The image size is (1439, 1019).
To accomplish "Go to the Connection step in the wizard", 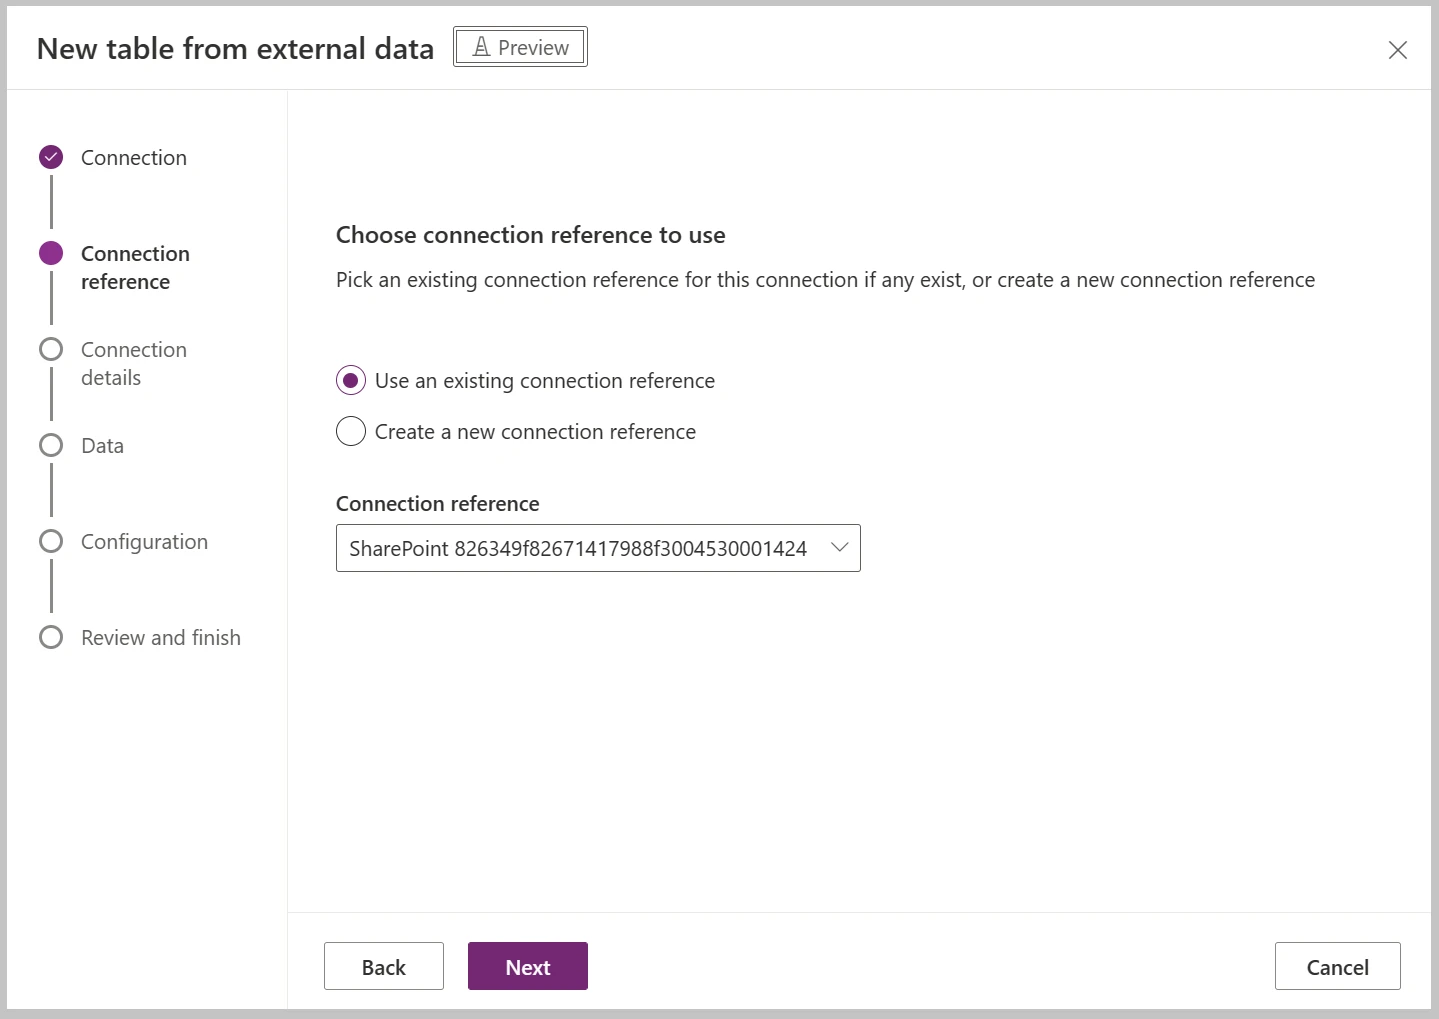I will tap(133, 157).
